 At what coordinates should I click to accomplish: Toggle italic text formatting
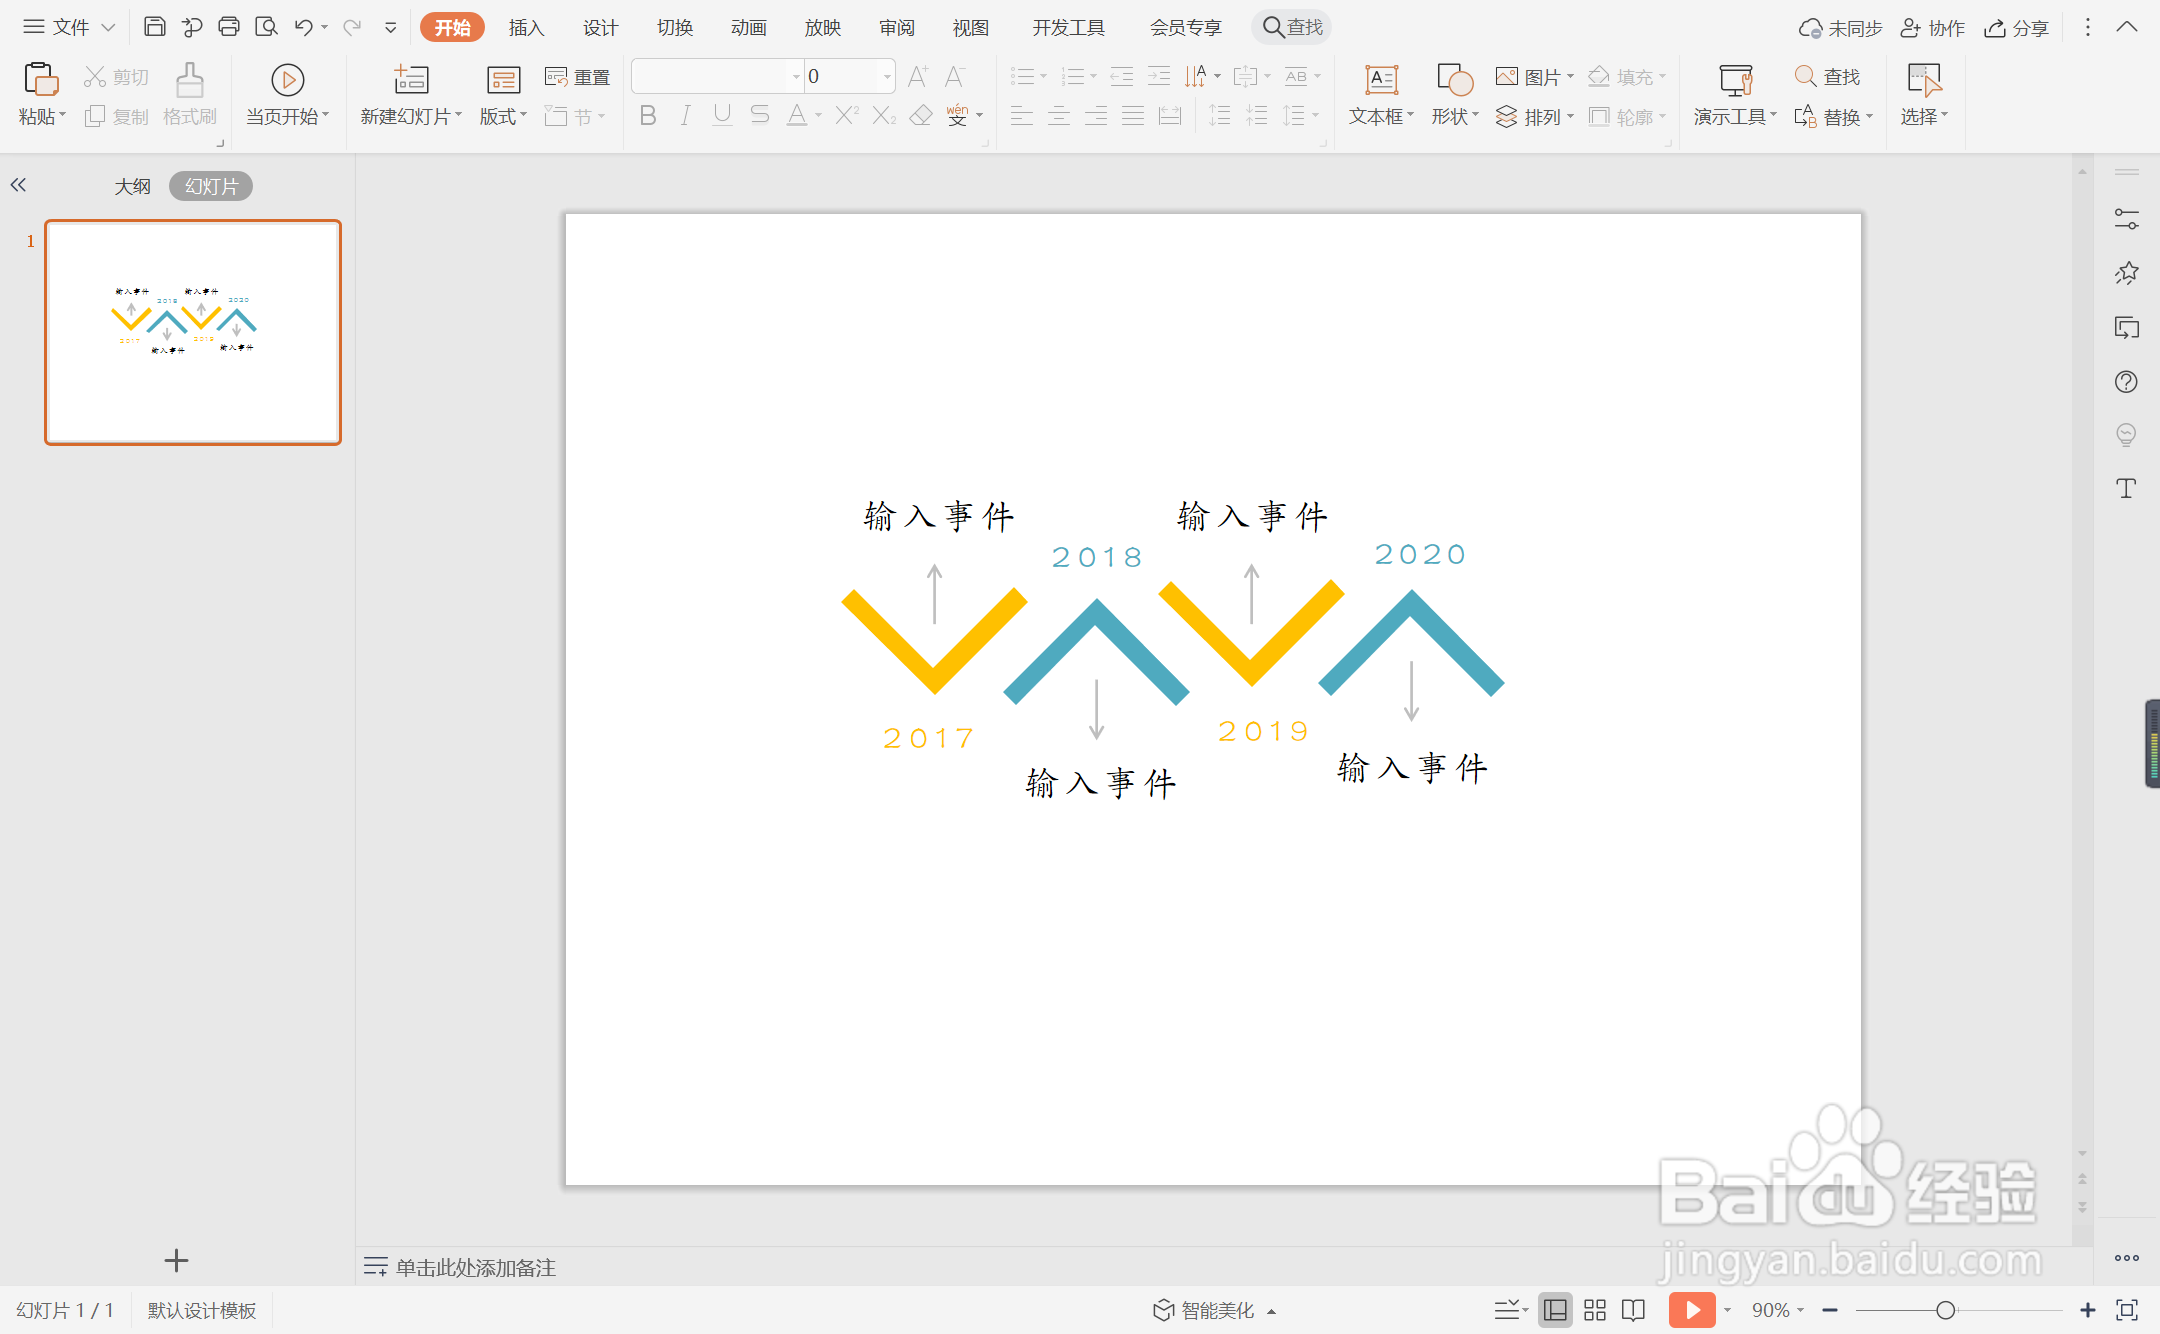tap(685, 116)
